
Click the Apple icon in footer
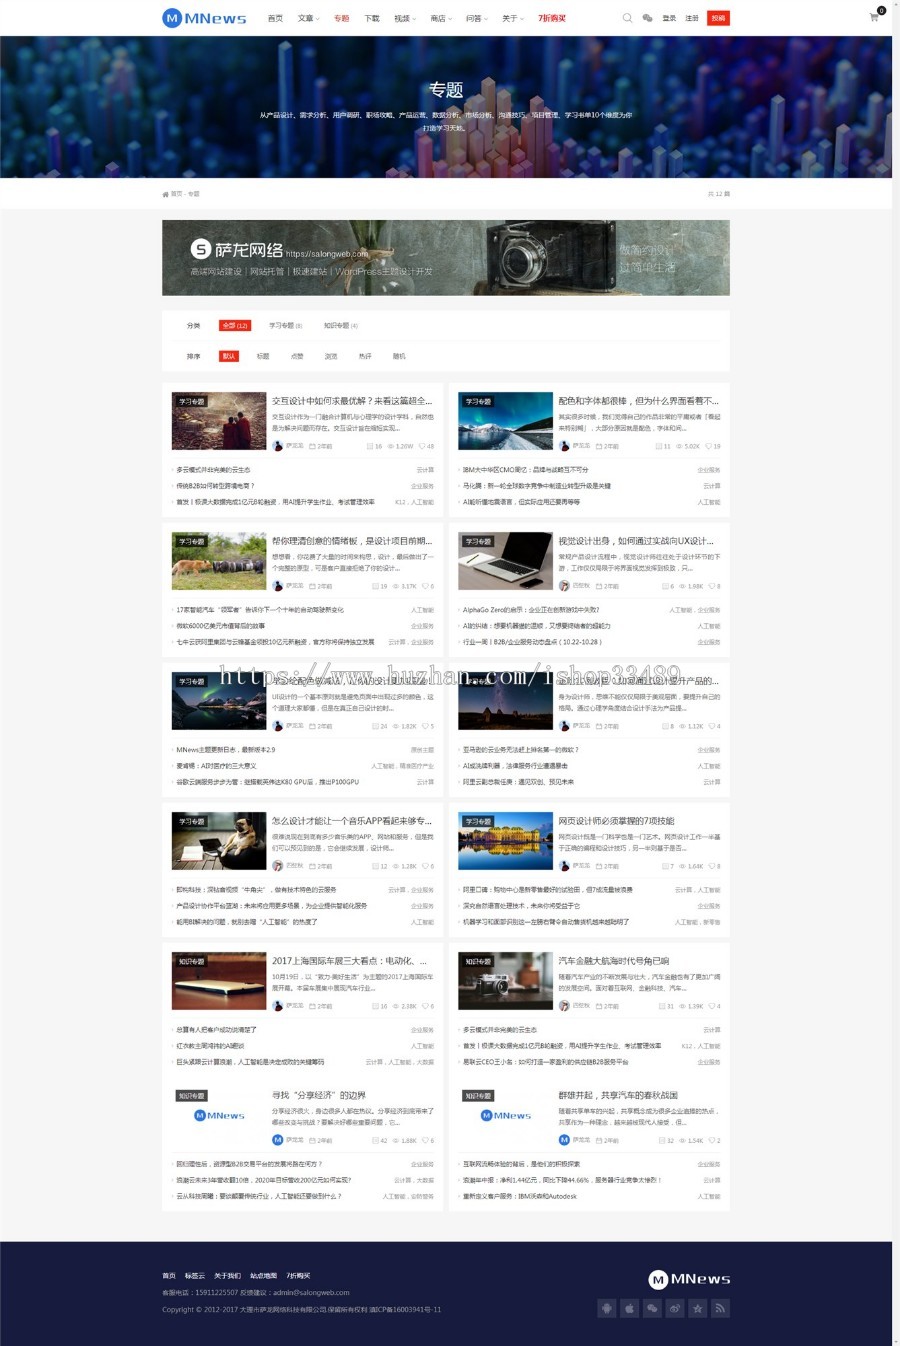[x=629, y=1308]
